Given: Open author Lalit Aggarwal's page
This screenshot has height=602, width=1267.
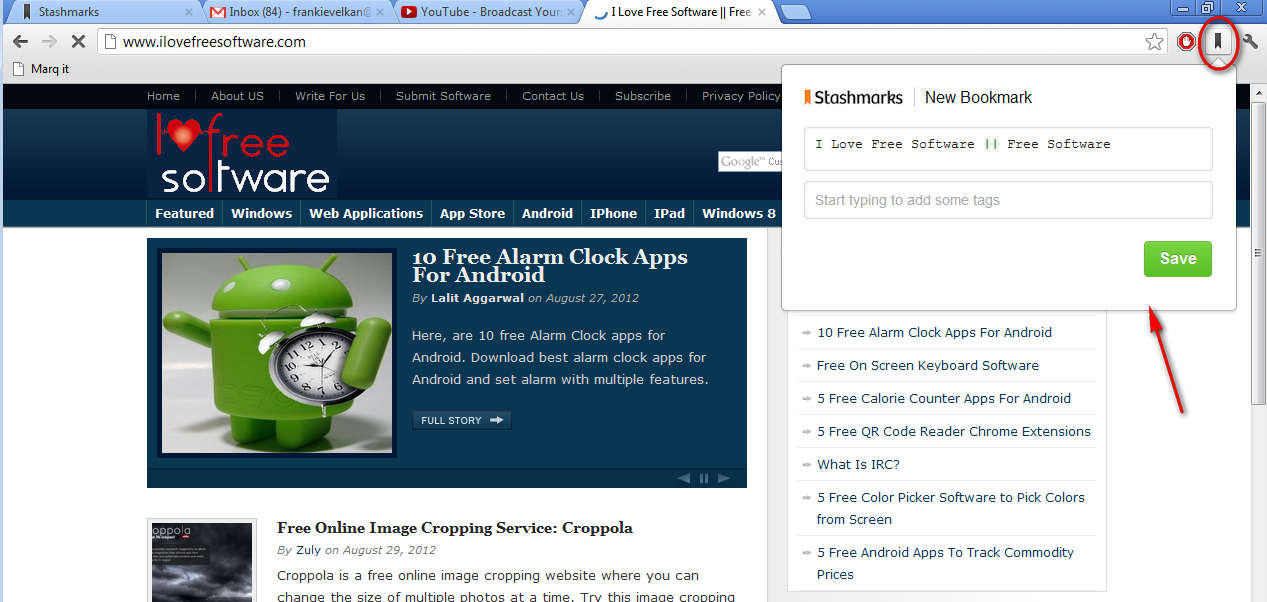Looking at the screenshot, I should (x=478, y=298).
